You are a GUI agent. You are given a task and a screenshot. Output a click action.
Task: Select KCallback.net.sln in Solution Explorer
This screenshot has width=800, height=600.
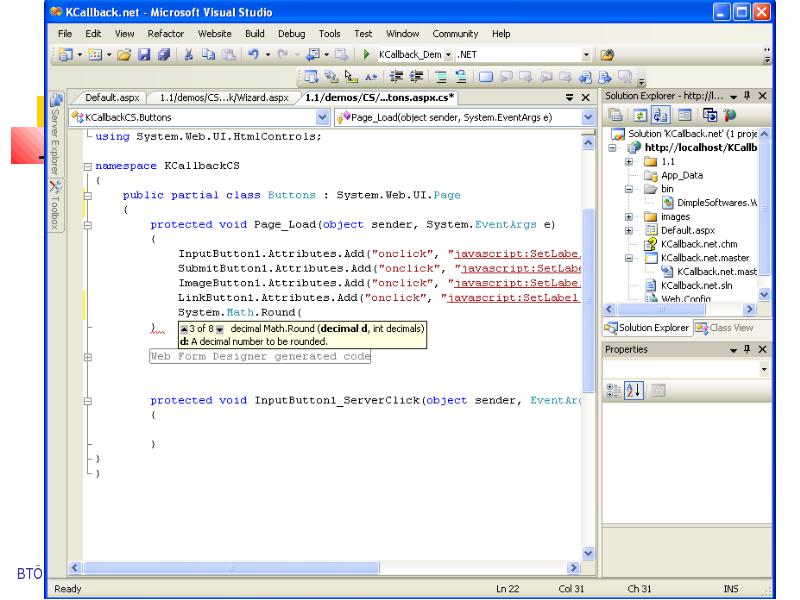(x=696, y=286)
